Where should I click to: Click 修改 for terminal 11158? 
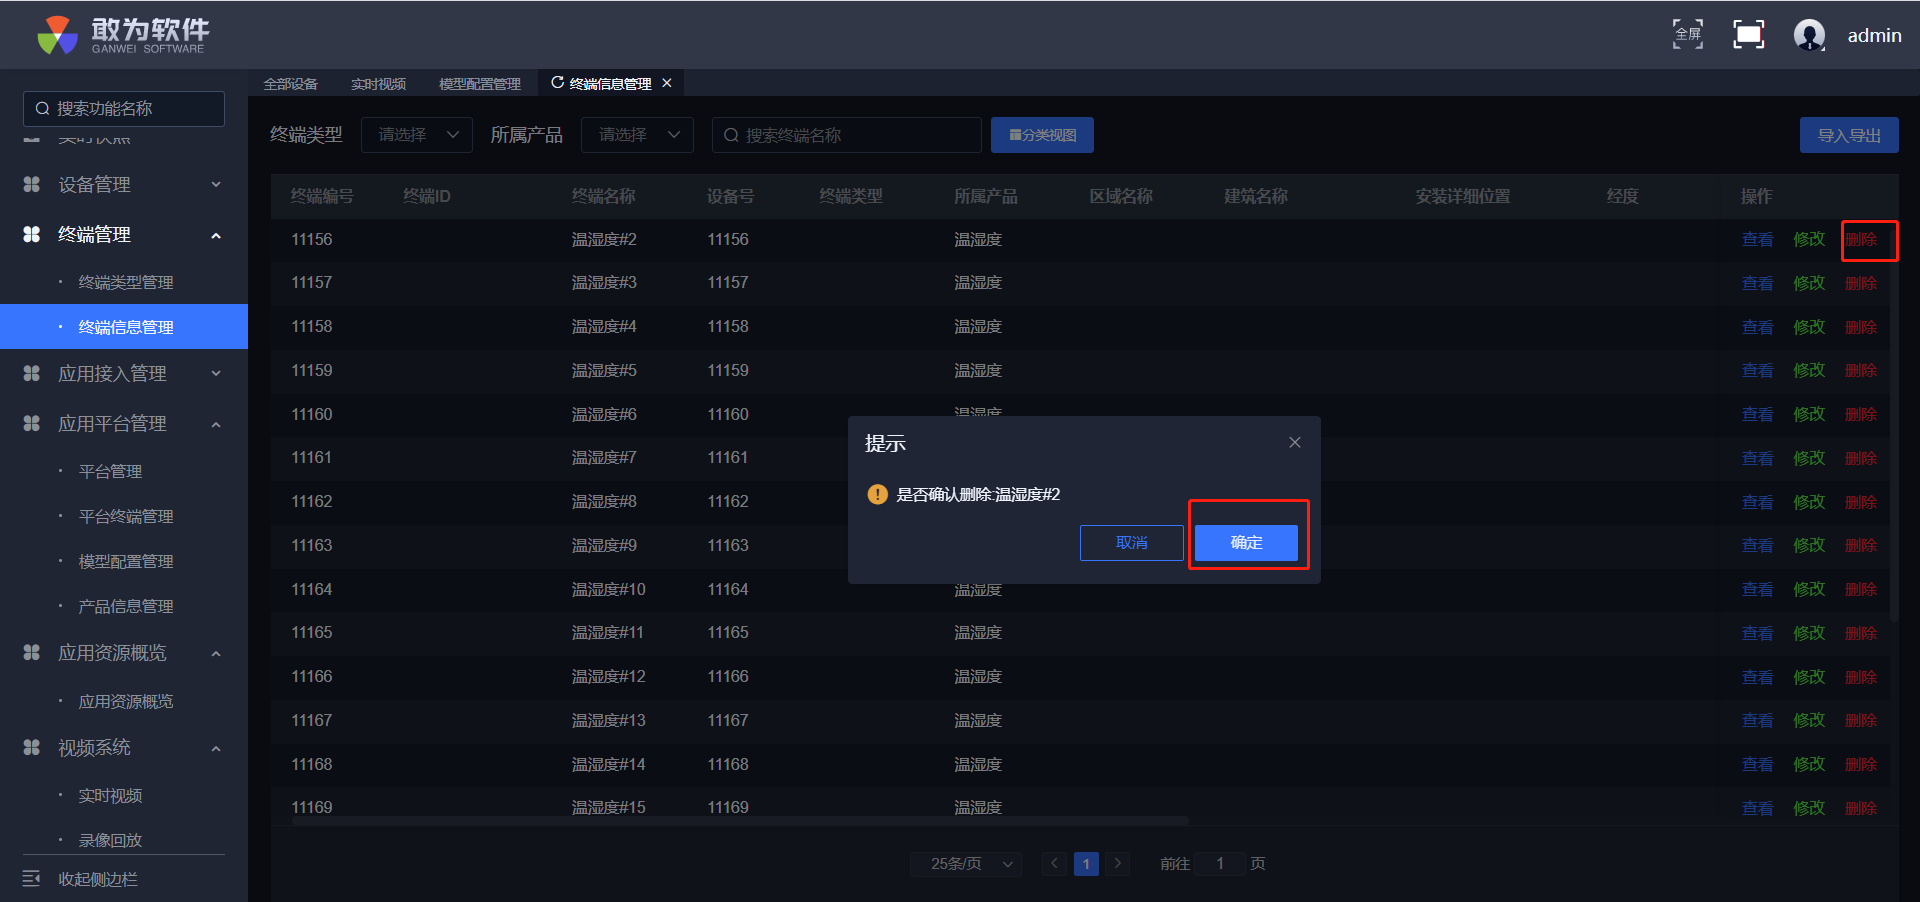1809,327
